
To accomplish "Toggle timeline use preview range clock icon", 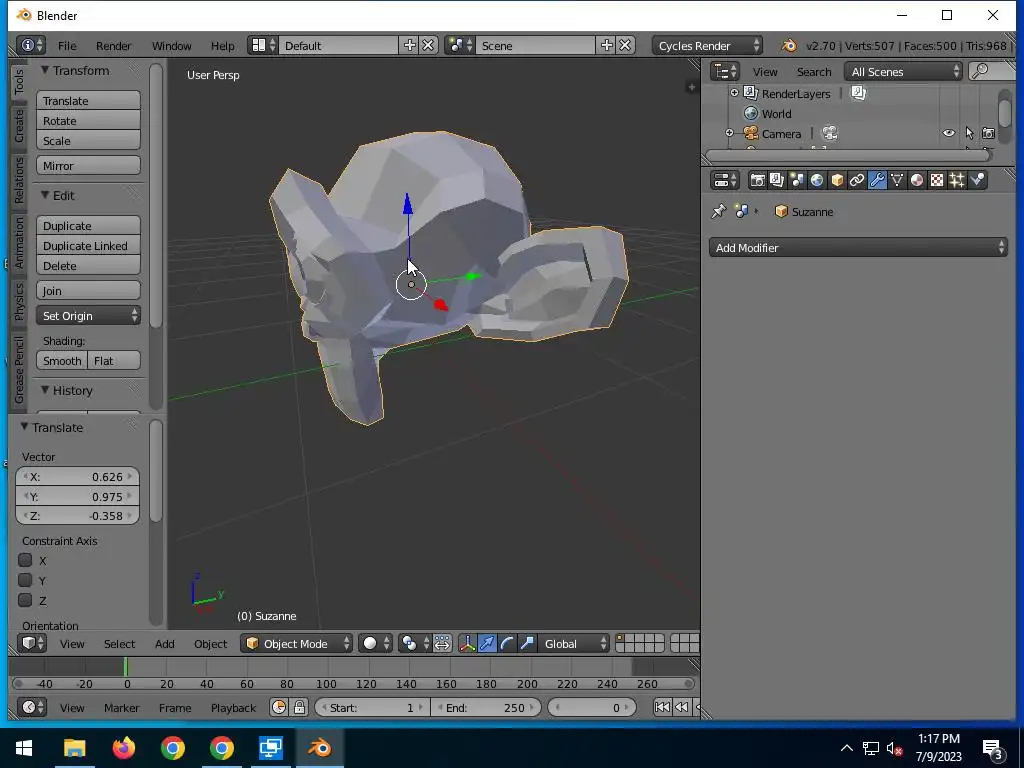I will tap(279, 707).
